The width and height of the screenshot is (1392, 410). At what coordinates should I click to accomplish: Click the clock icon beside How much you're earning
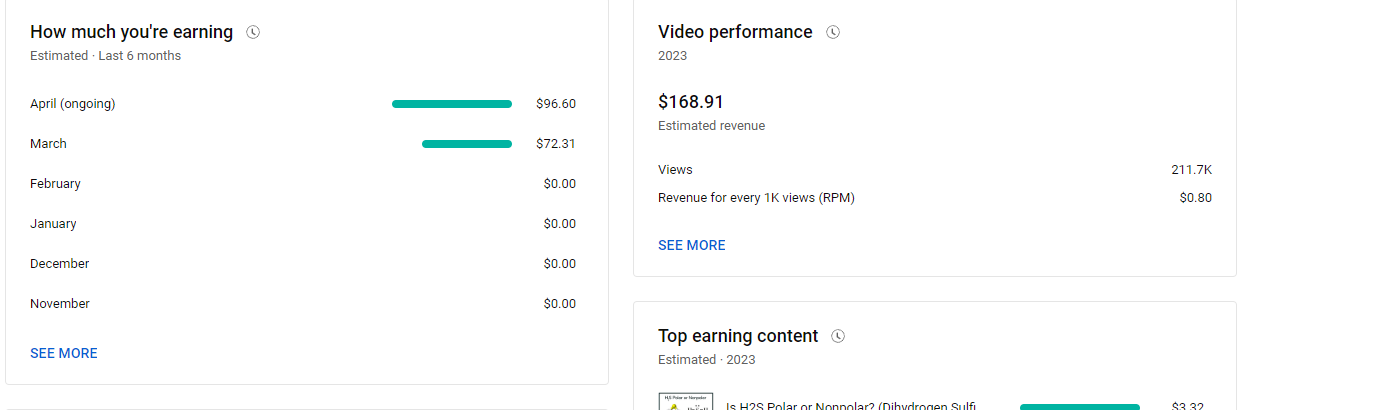pyautogui.click(x=253, y=32)
